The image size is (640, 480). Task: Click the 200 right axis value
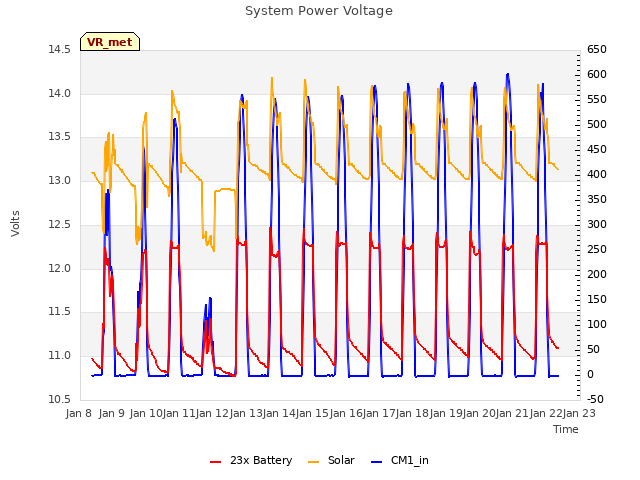(597, 275)
